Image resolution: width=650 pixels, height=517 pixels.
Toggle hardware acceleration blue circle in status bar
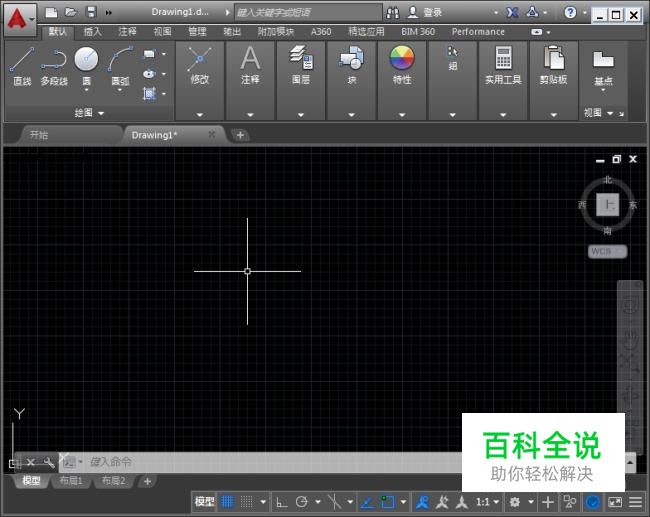tap(593, 502)
